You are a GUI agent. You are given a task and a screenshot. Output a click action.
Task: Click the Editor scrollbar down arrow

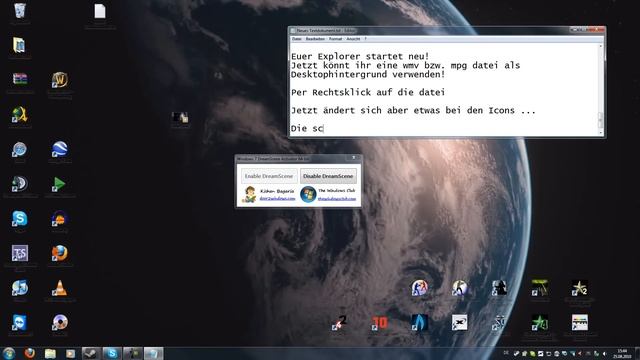click(x=600, y=132)
